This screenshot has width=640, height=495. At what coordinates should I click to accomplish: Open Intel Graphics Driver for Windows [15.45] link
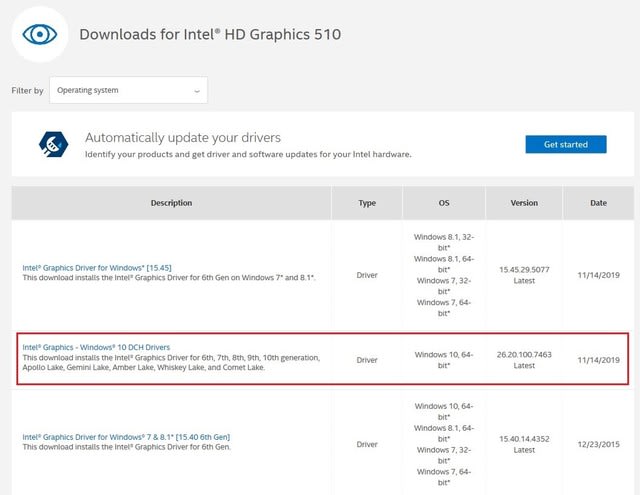click(x=97, y=268)
